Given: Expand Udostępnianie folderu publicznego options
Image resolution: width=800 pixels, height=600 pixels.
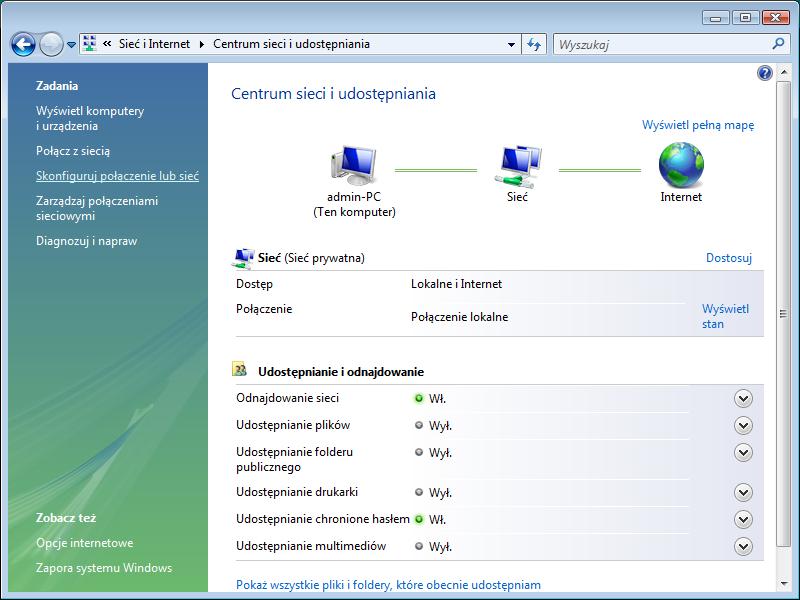Looking at the screenshot, I should (x=742, y=452).
